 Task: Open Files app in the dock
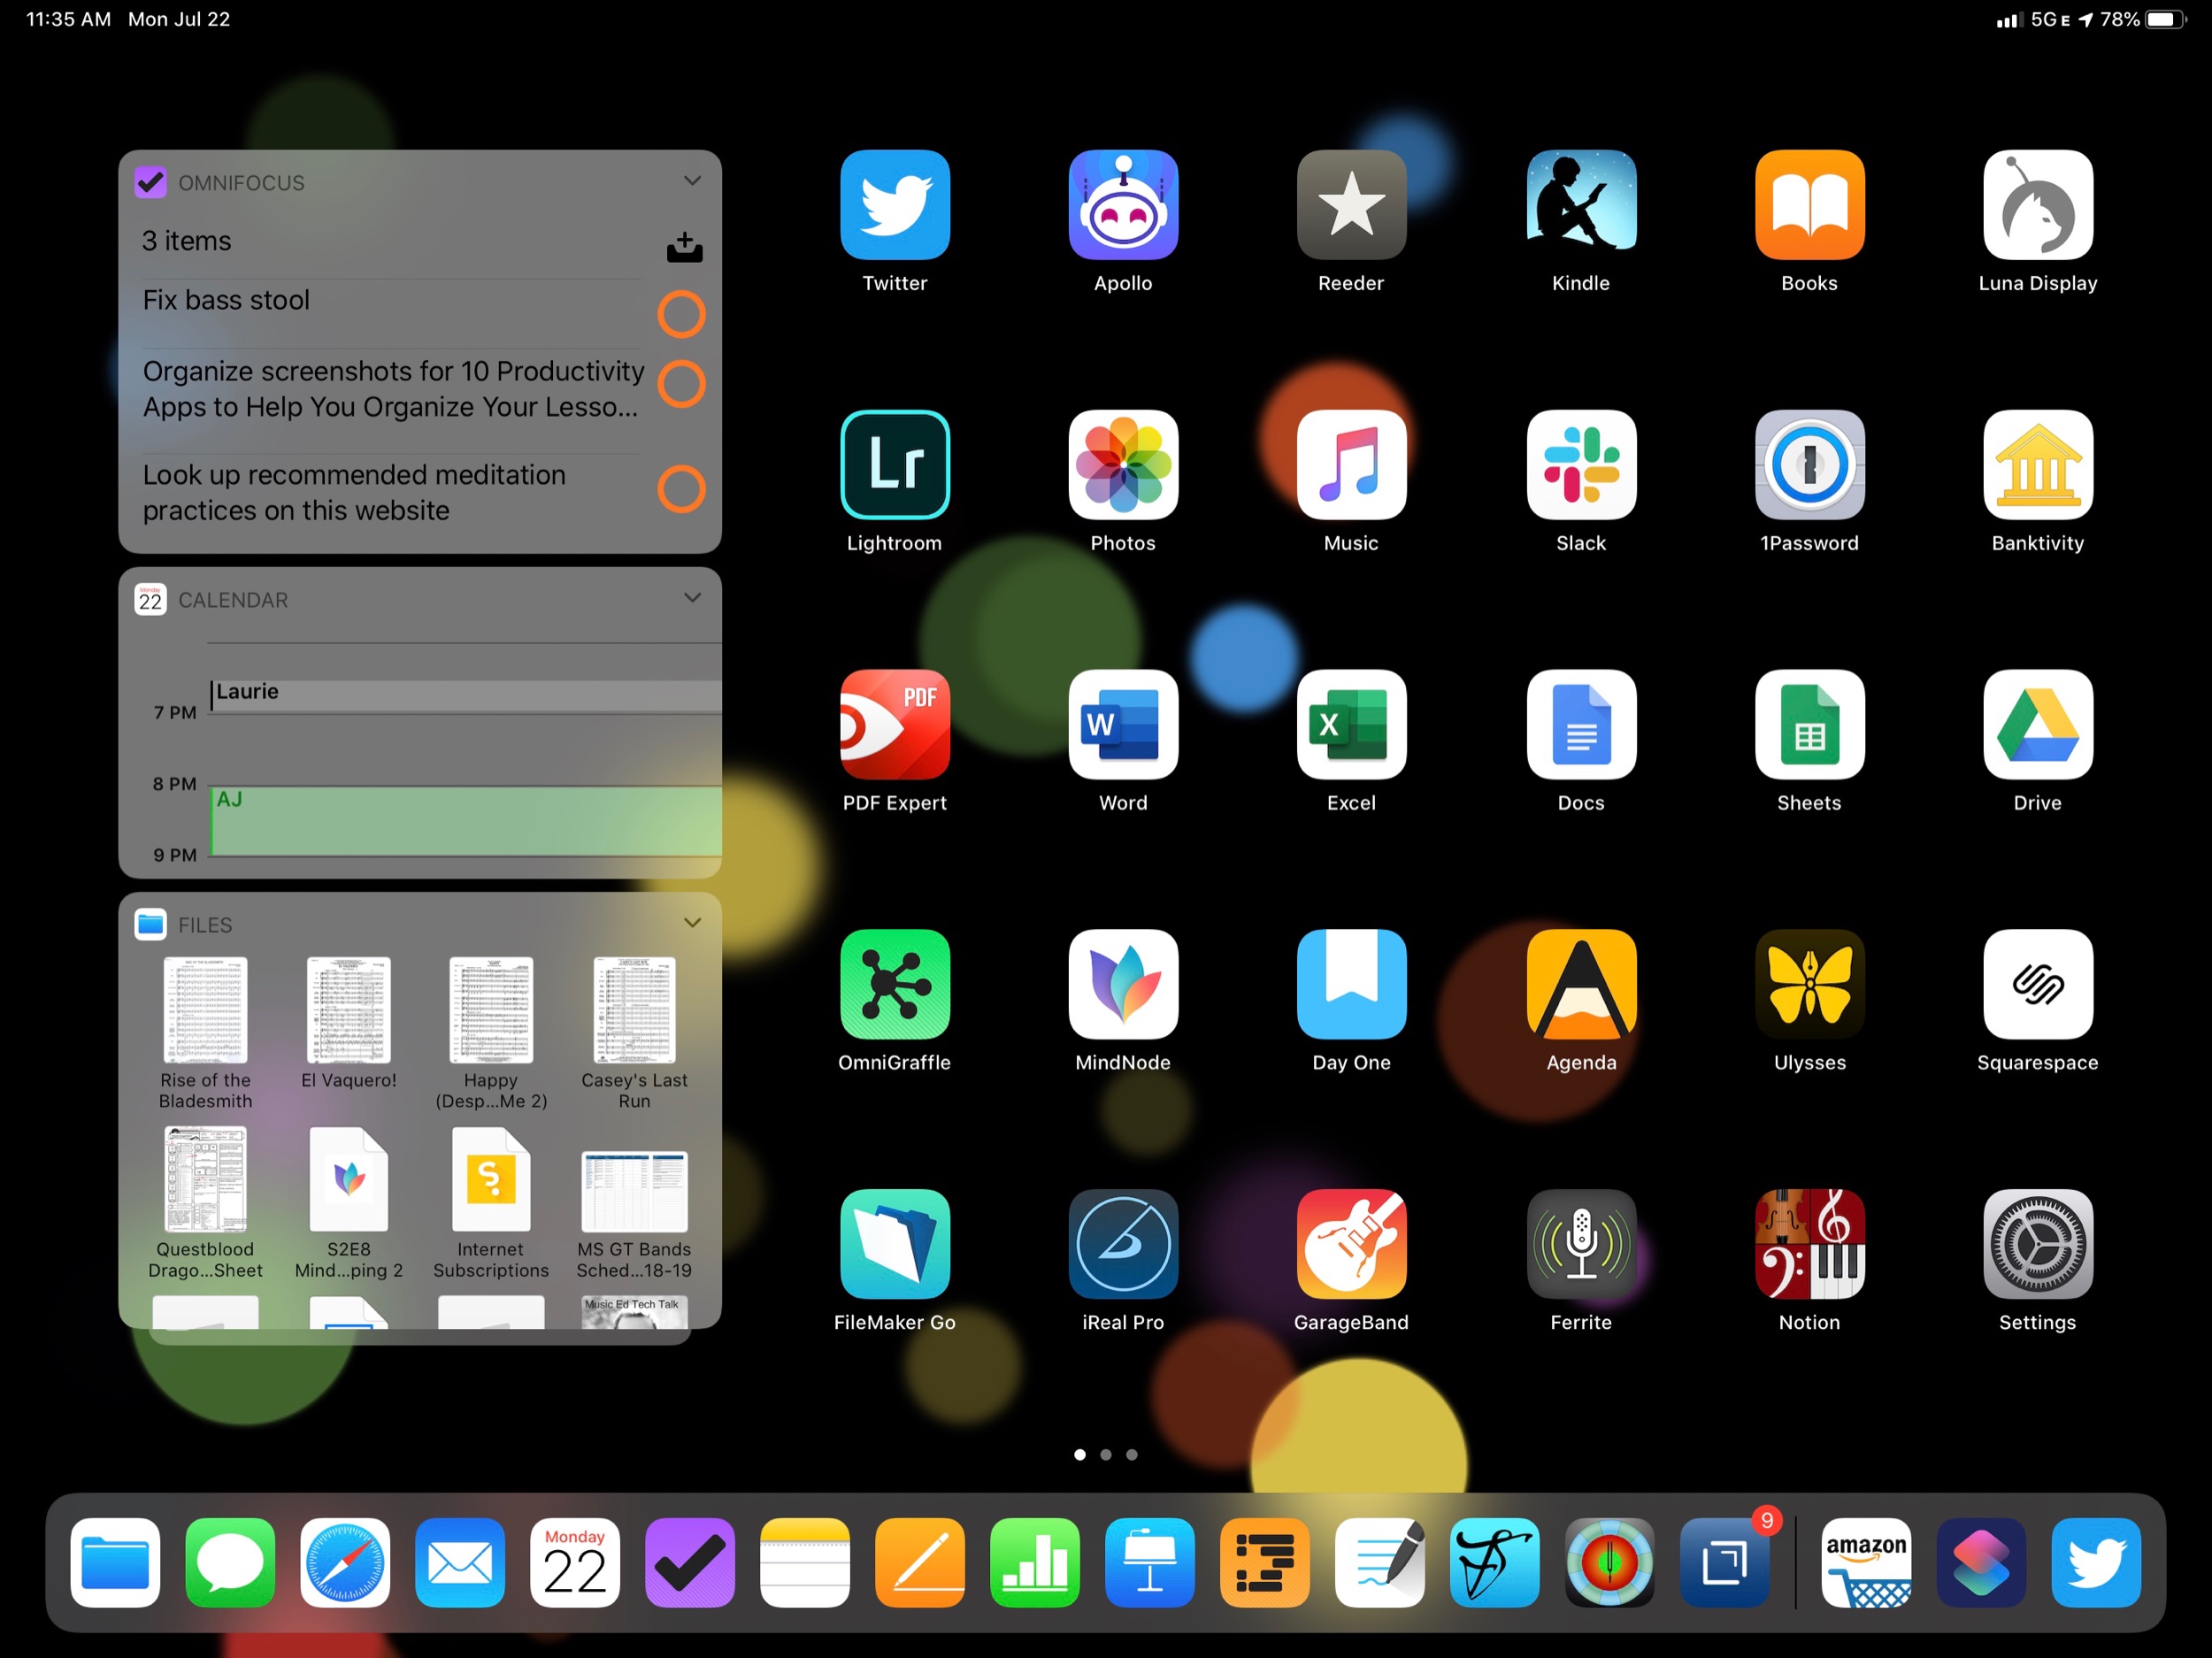coord(115,1562)
